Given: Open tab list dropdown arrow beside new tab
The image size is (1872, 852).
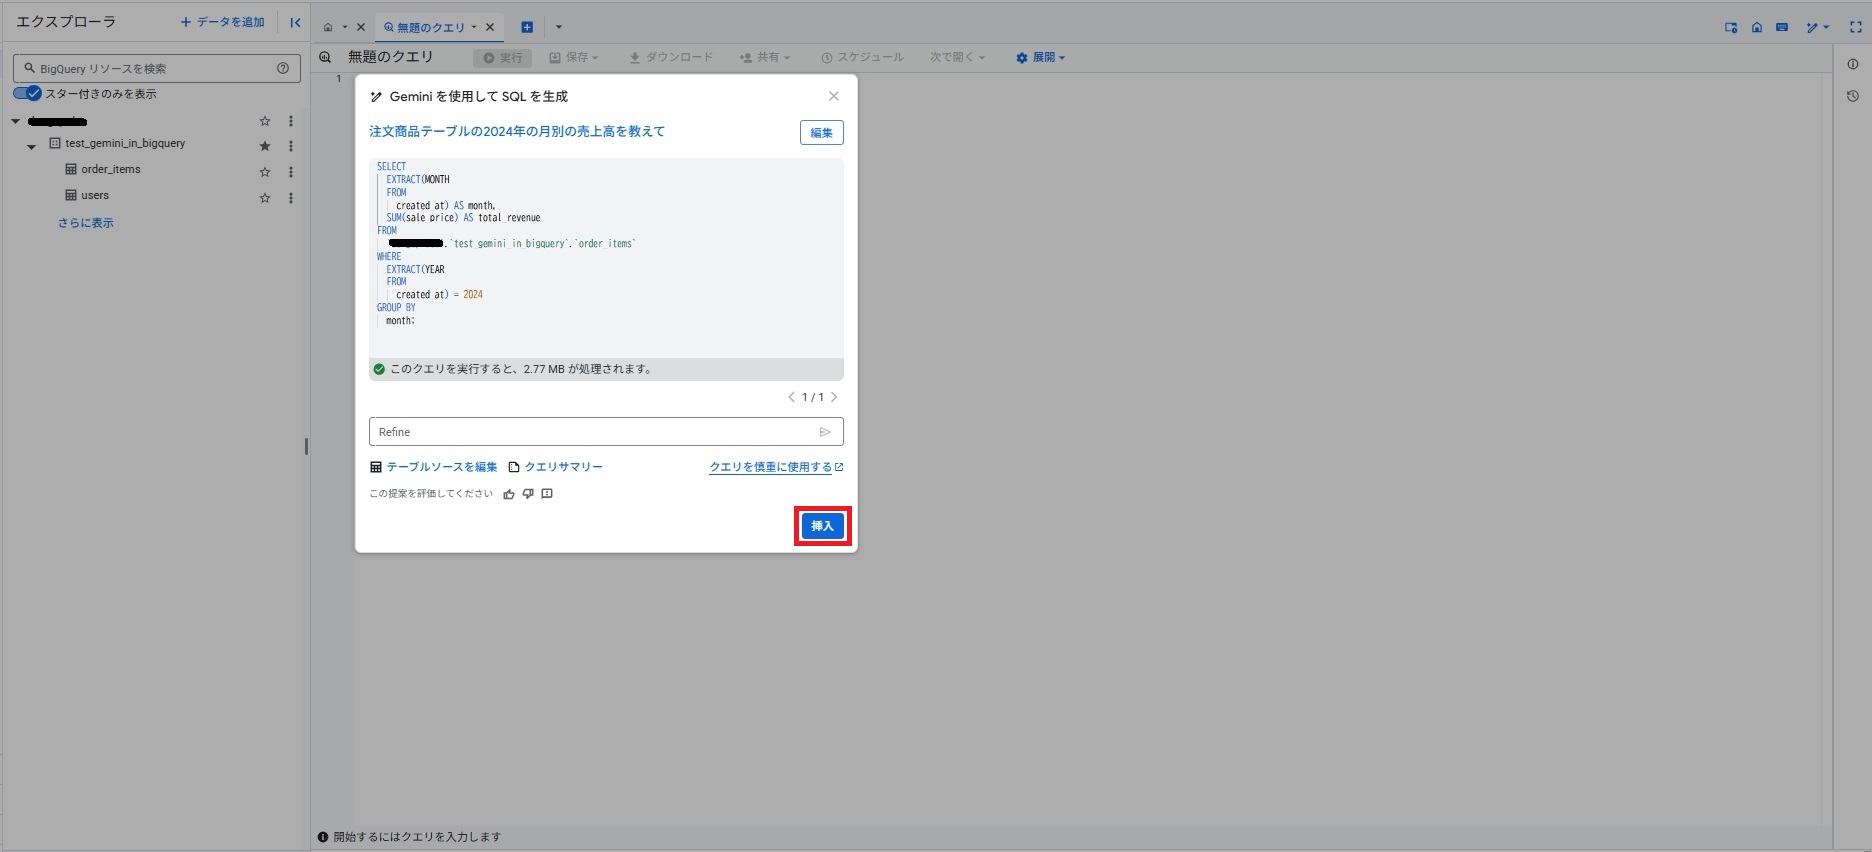Looking at the screenshot, I should point(559,27).
